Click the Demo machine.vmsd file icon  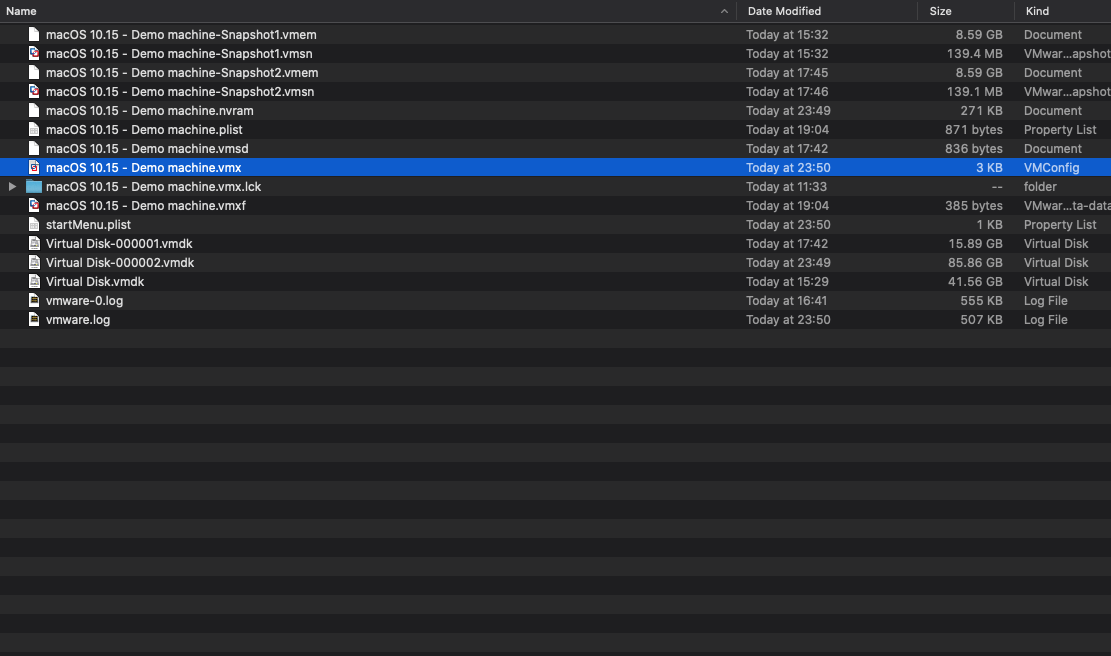(x=33, y=148)
